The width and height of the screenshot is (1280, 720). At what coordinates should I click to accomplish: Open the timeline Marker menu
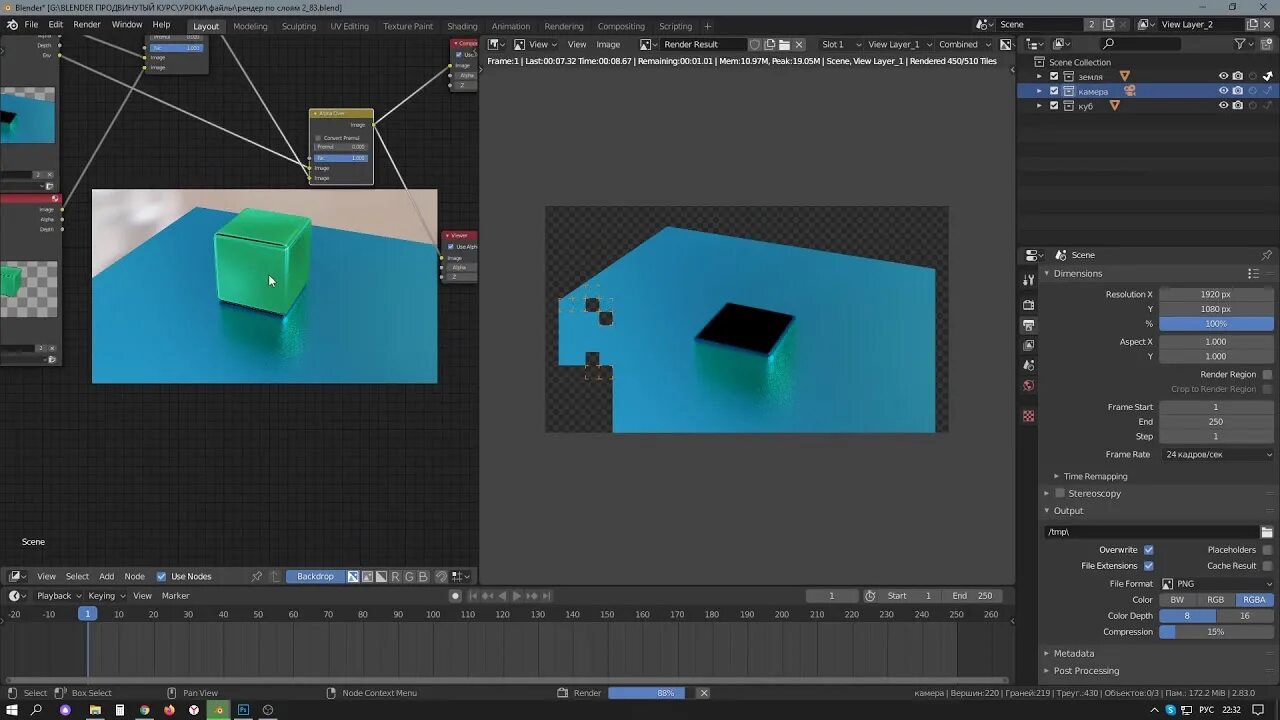[x=175, y=596]
